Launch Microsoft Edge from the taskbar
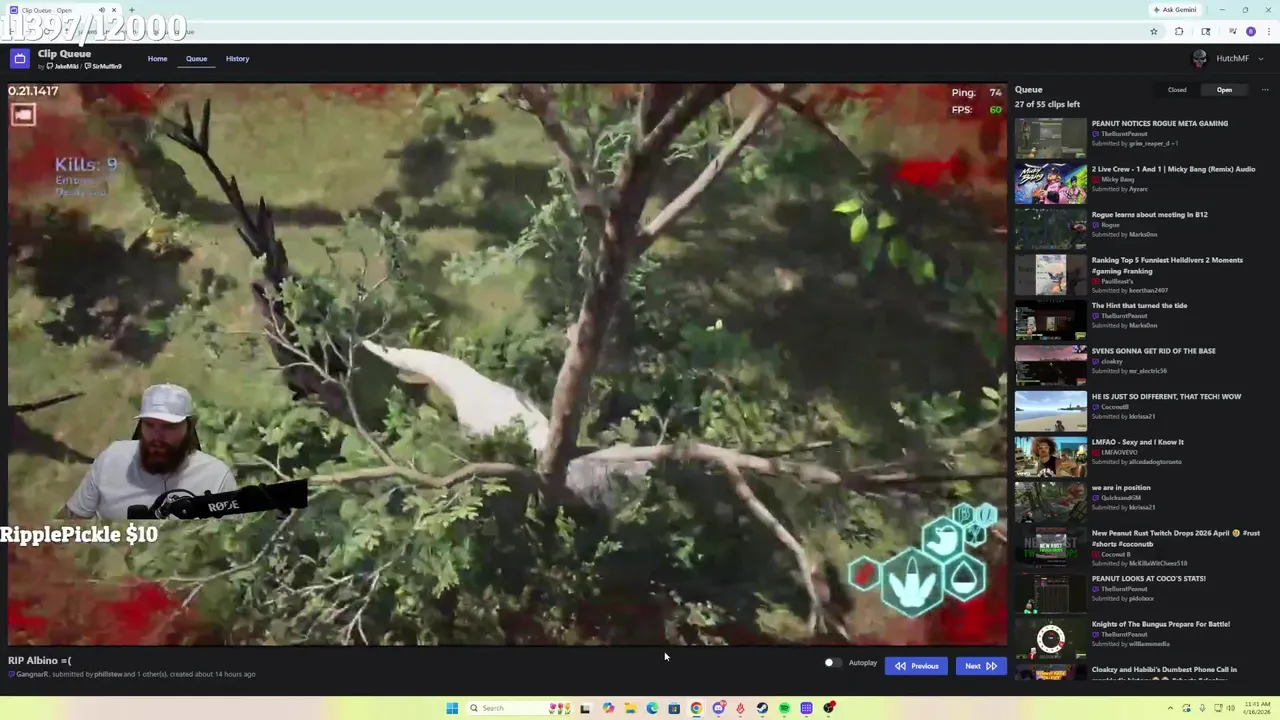Screen dimensions: 1280x720 click(652, 708)
